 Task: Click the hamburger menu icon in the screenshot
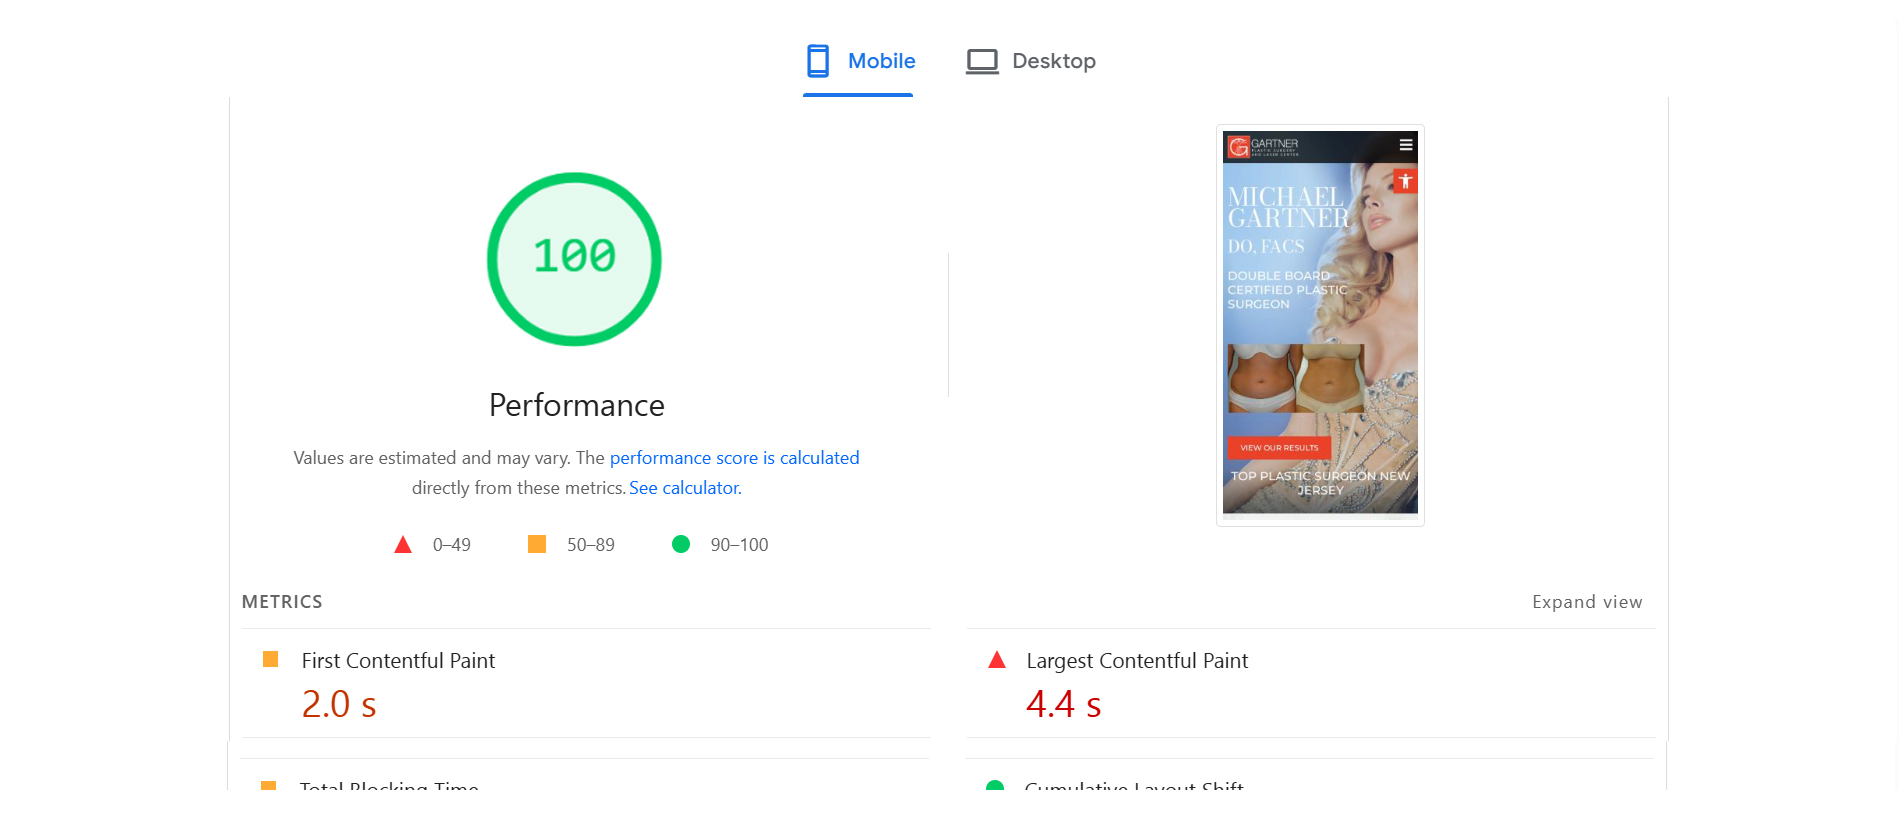tap(1405, 145)
